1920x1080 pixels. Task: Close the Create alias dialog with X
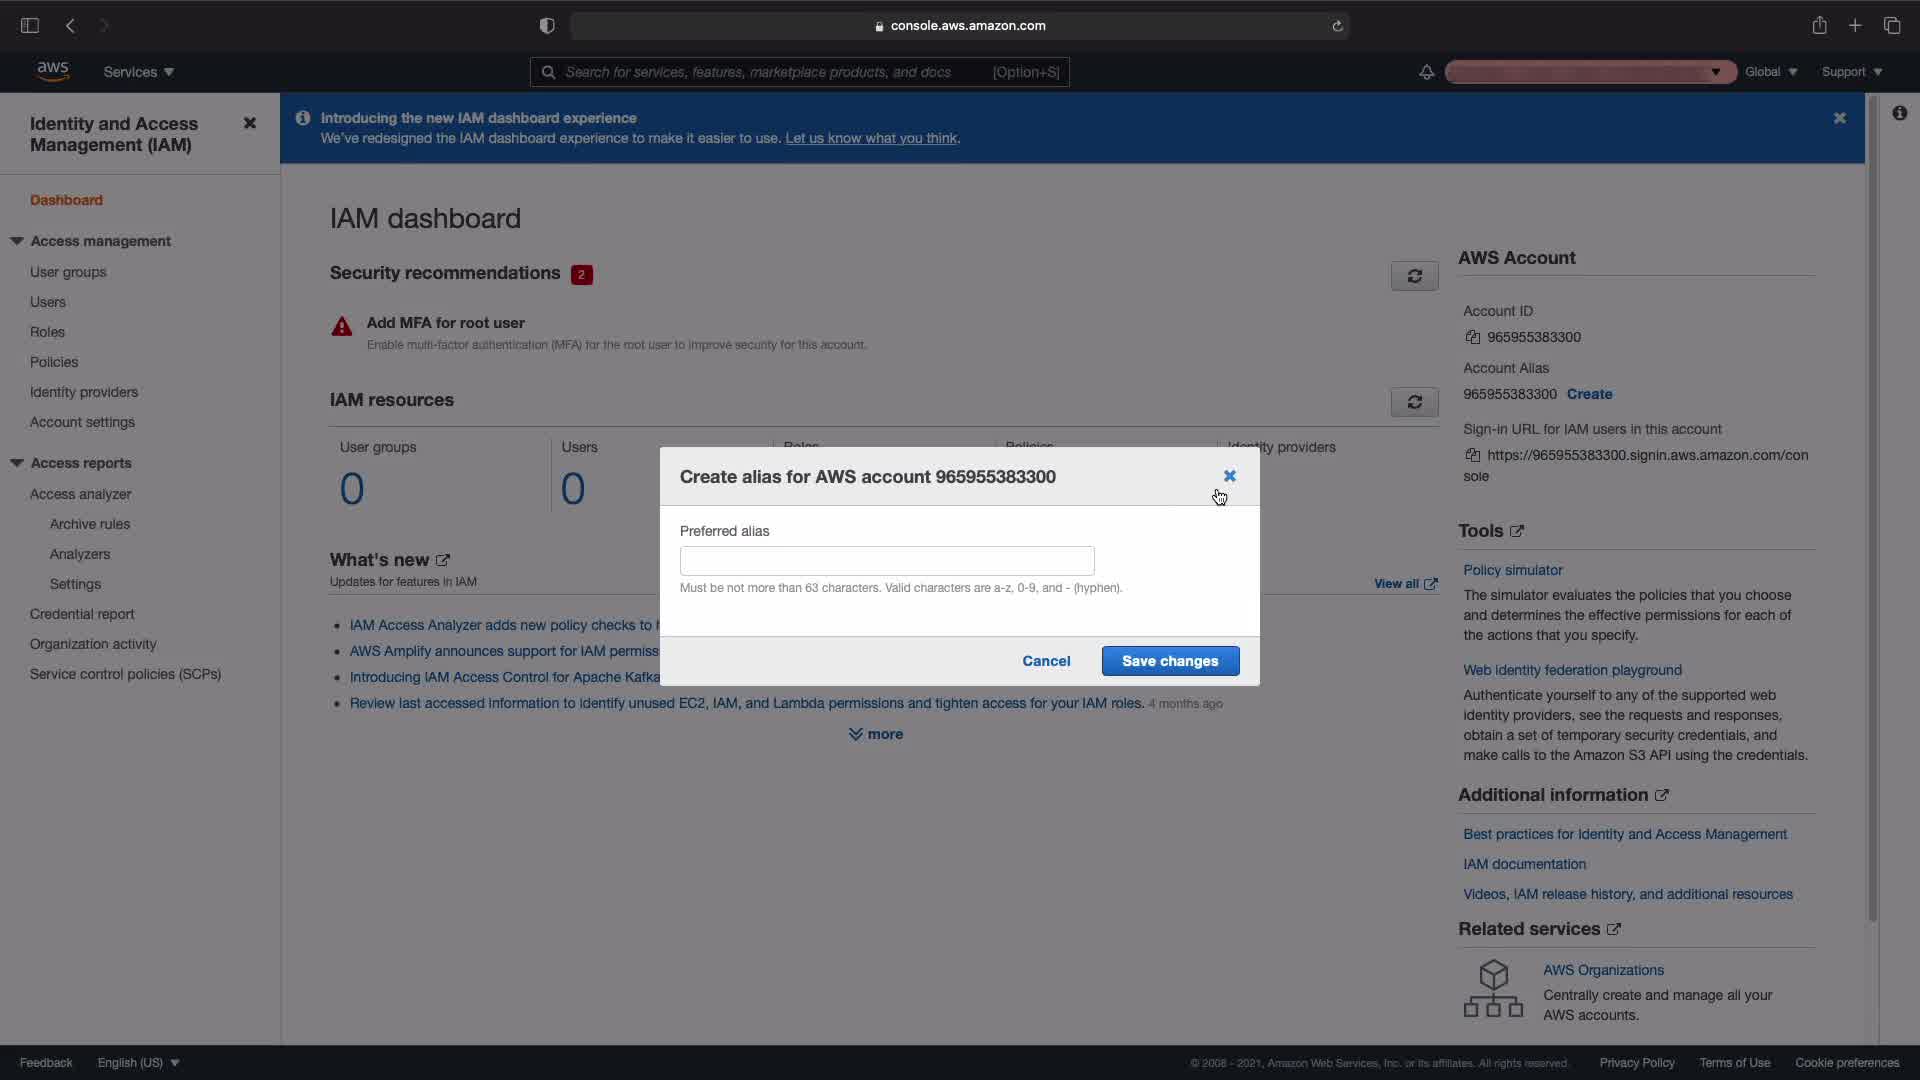(1229, 476)
